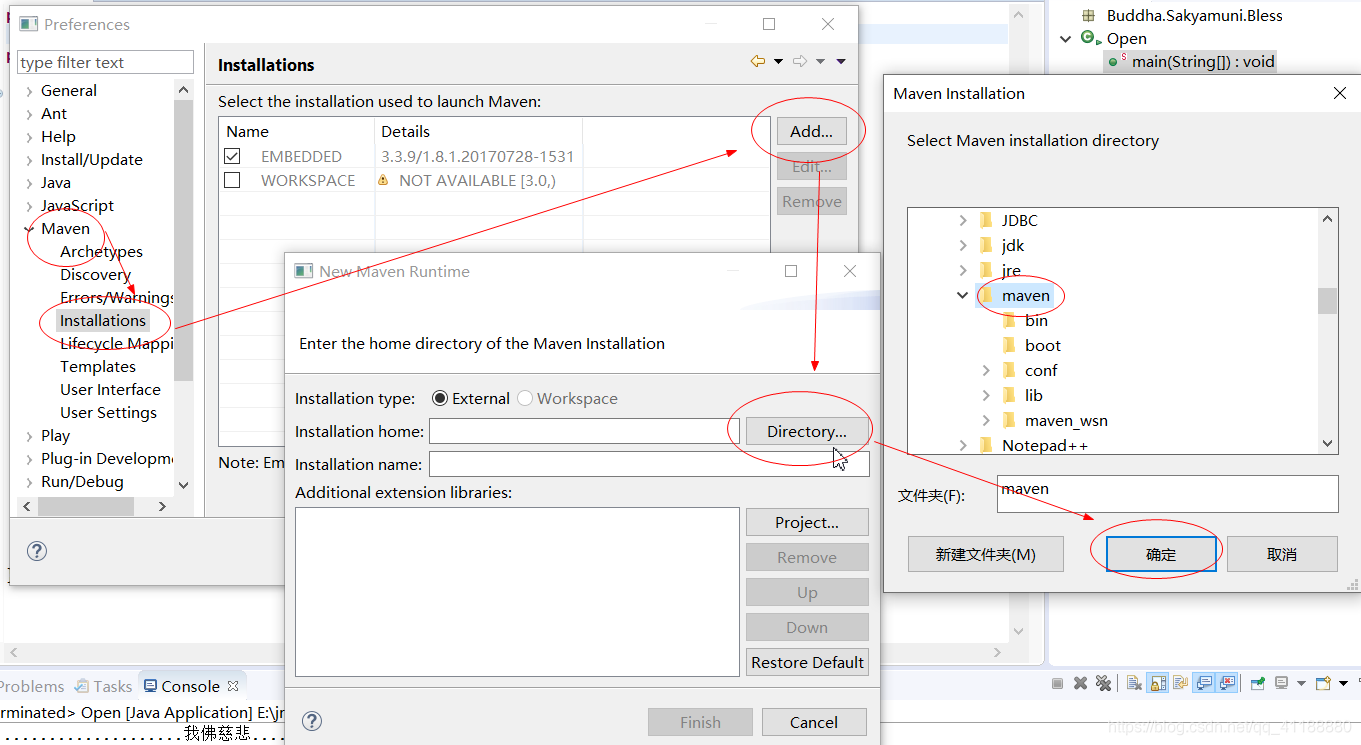
Task: Click the Preferences tree vertical scrollbar
Action: pos(183,240)
